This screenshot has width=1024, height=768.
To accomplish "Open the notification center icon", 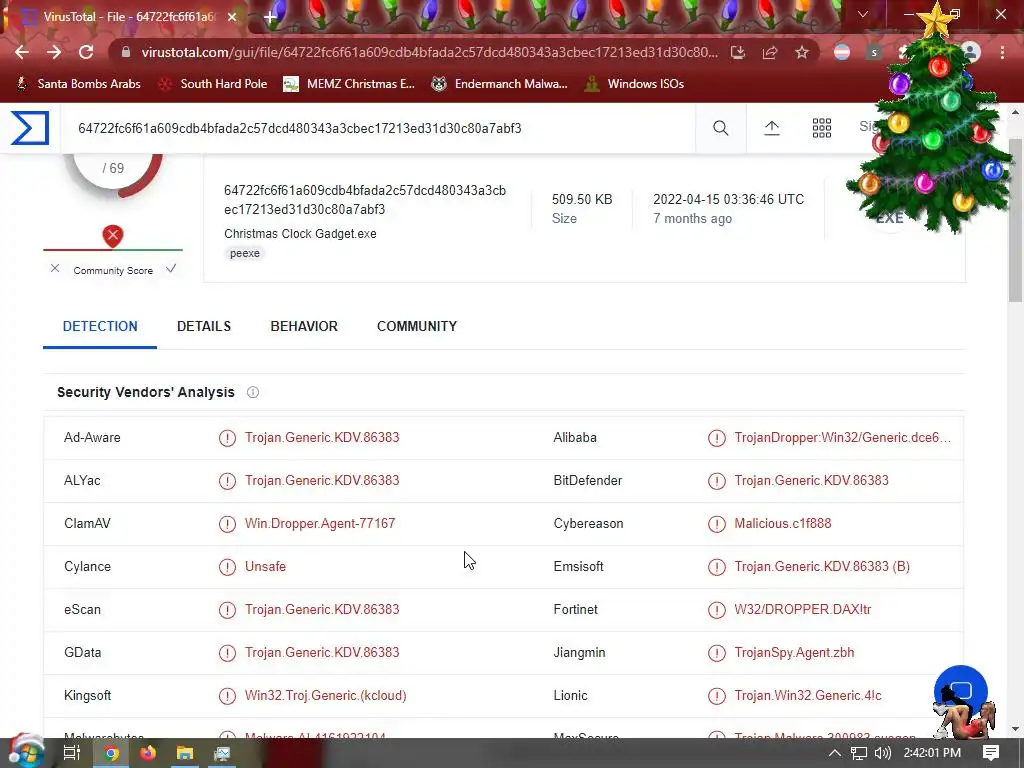I will coord(991,752).
